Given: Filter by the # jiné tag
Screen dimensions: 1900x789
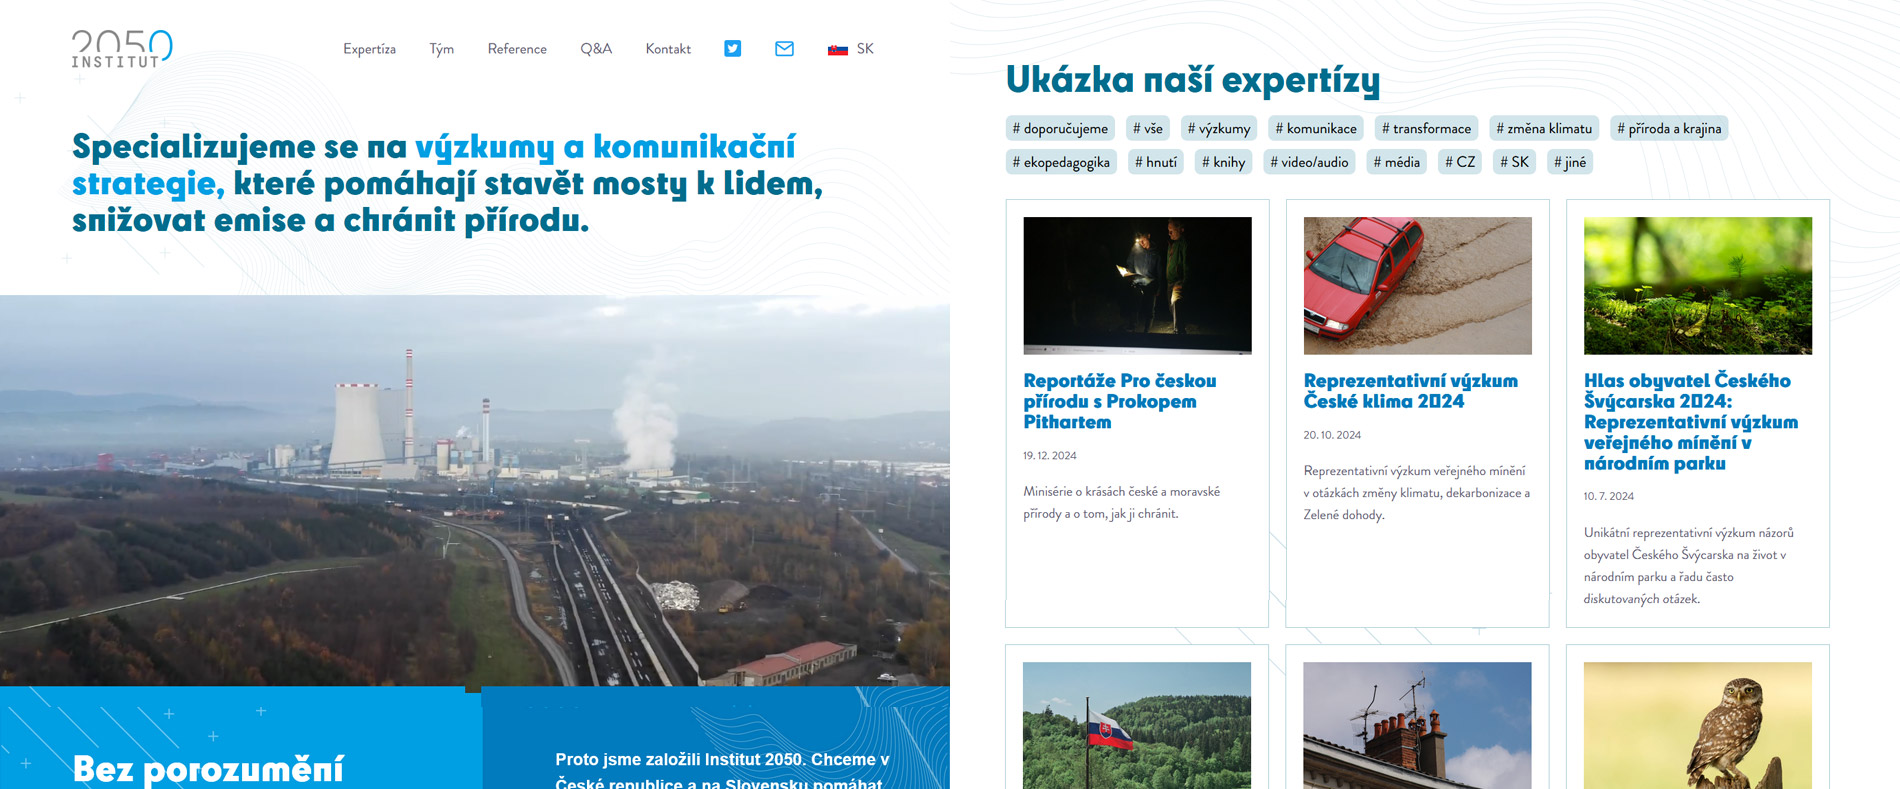Looking at the screenshot, I should (1570, 162).
